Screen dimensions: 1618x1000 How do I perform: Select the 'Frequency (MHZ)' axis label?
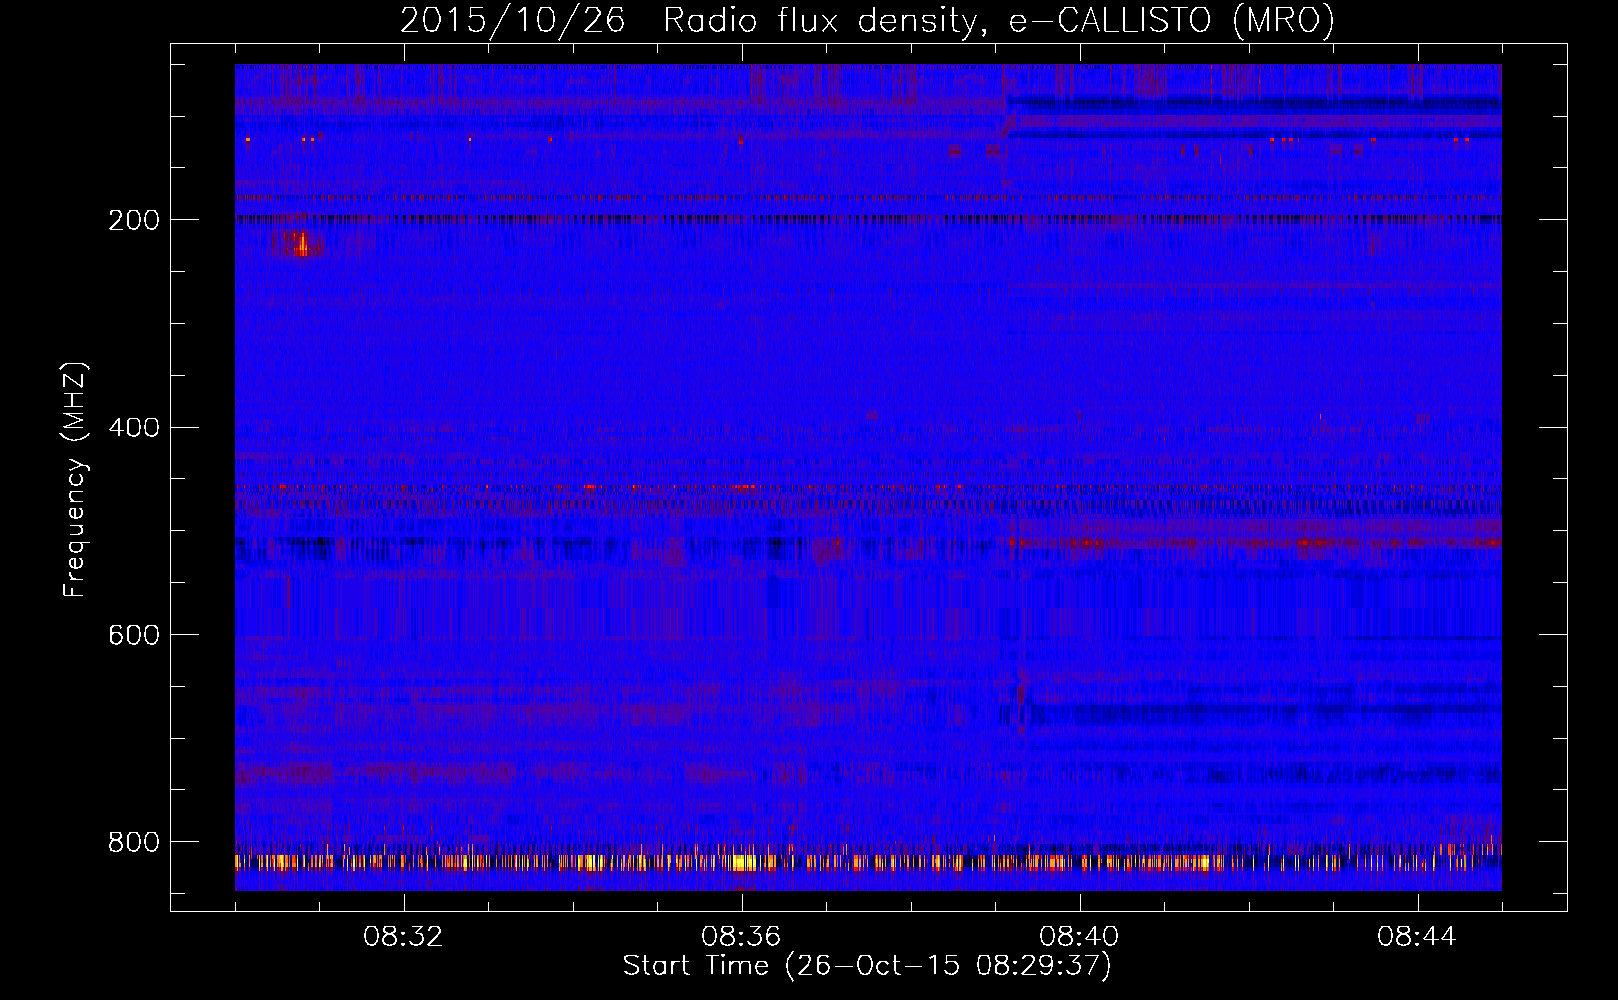[75, 479]
